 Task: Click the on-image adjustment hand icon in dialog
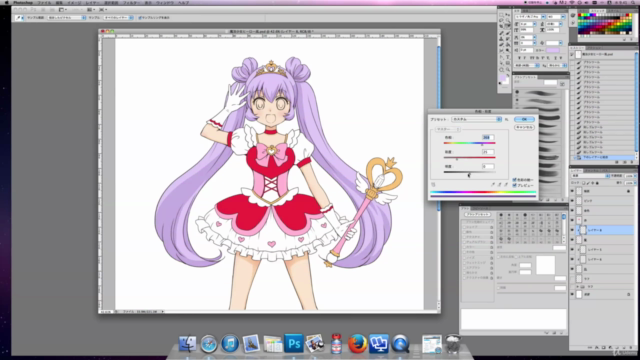pyautogui.click(x=433, y=184)
